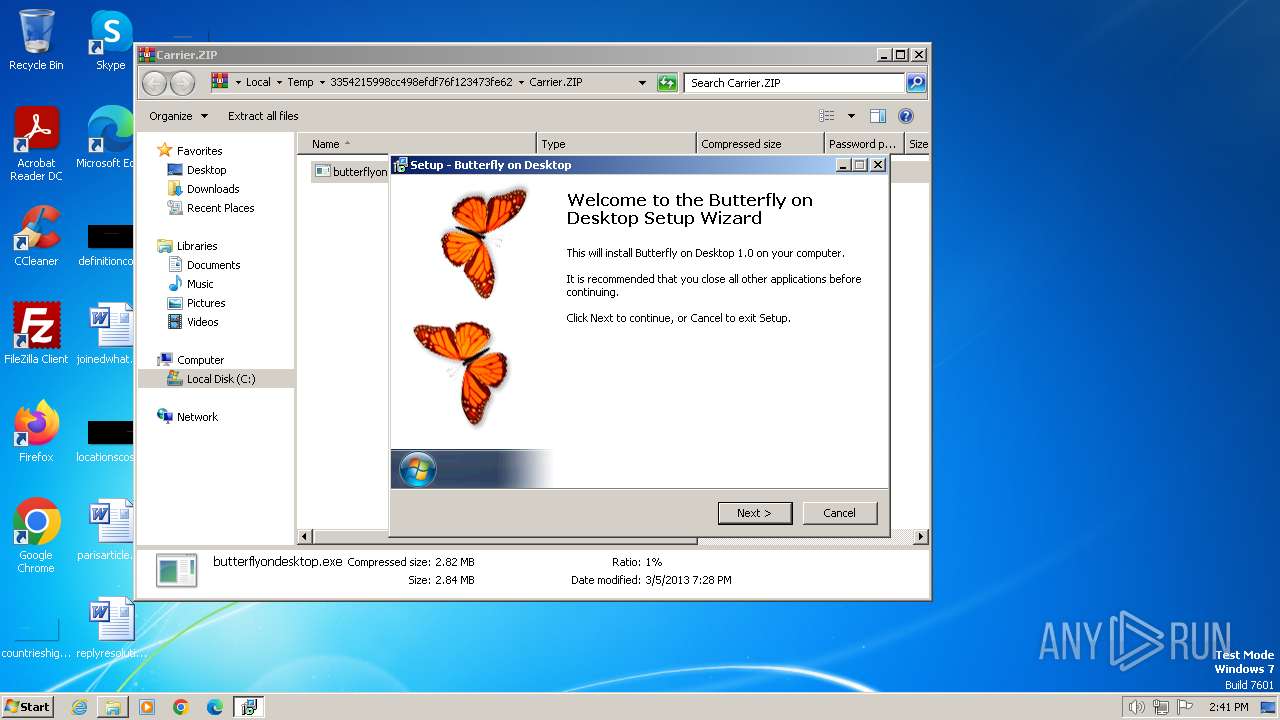Click the network tray icon
Screen dimensions: 1280x720
[x=1161, y=707]
